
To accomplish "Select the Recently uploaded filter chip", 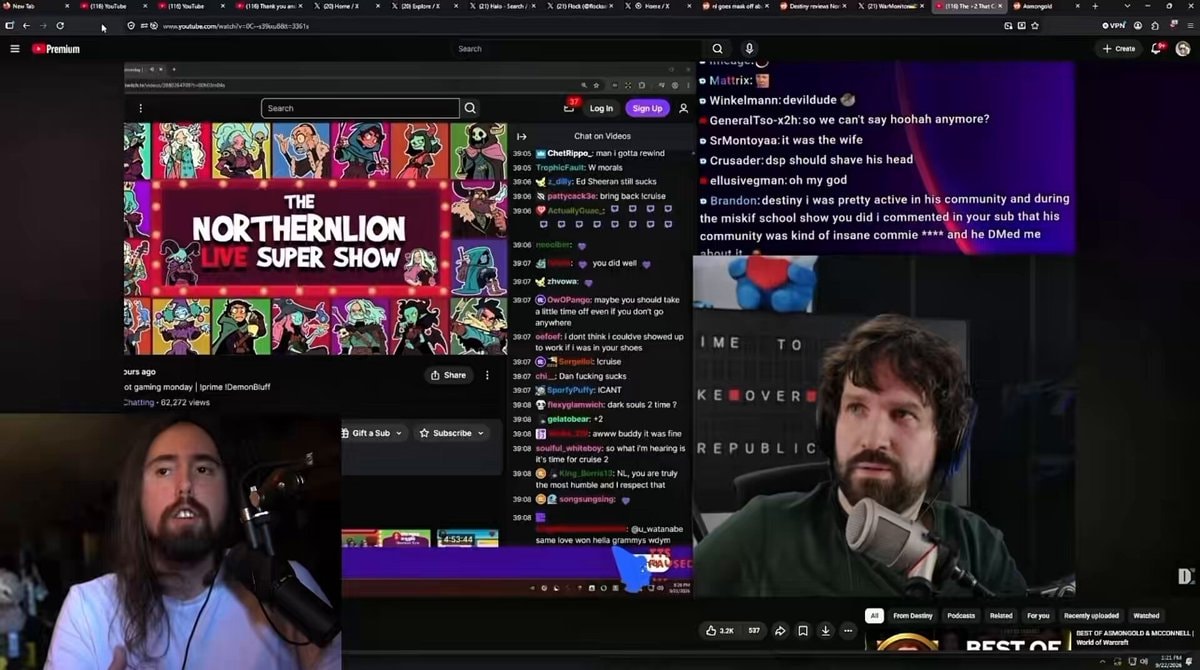I will point(1091,616).
